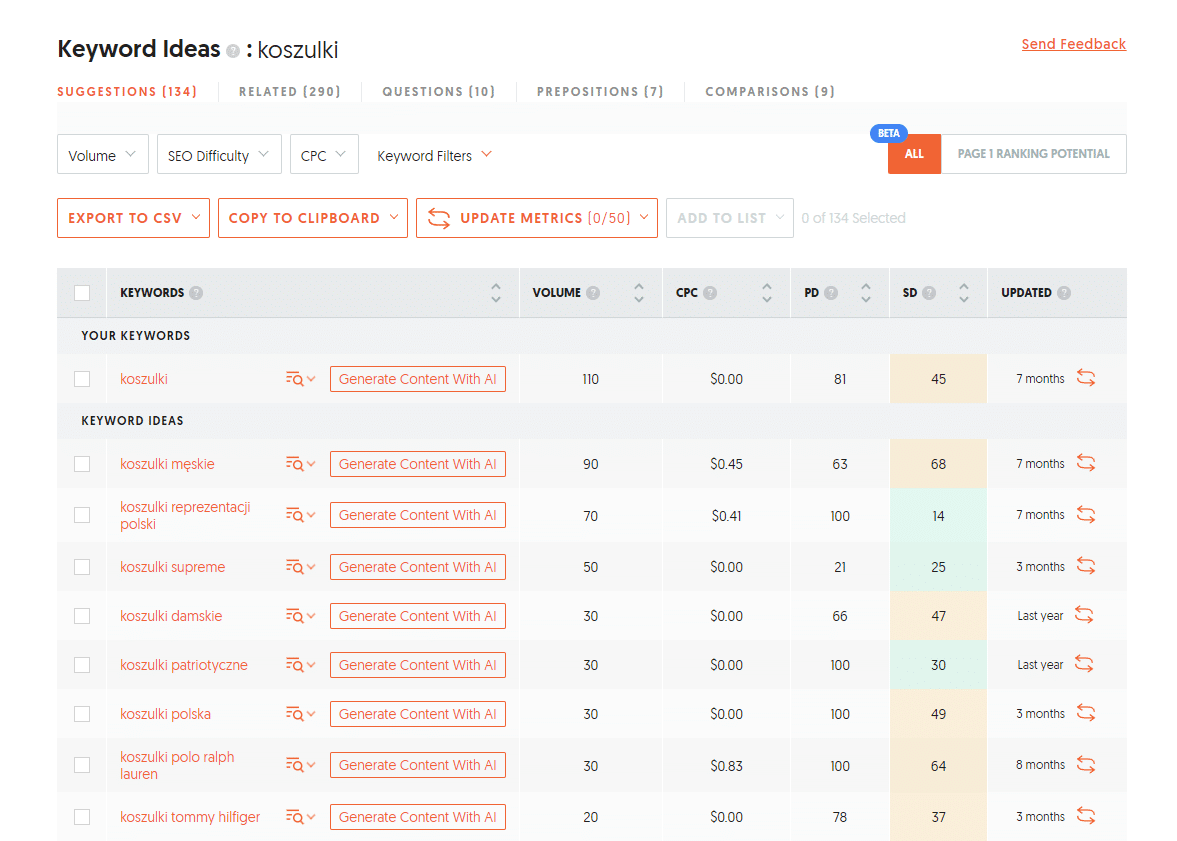Image resolution: width=1177 pixels, height=841 pixels.
Task: Refresh metrics for koszulki row
Action: tap(1086, 378)
